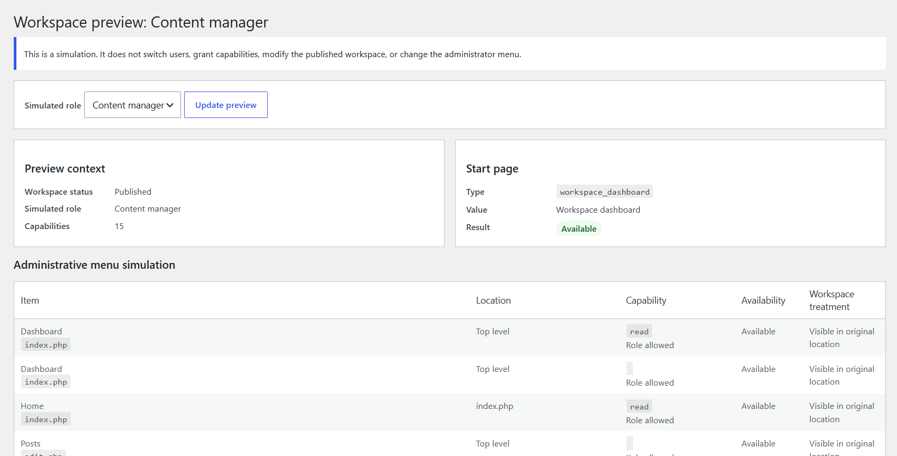This screenshot has height=456, width=897.
Task: Click the simulation notice text
Action: (273, 54)
